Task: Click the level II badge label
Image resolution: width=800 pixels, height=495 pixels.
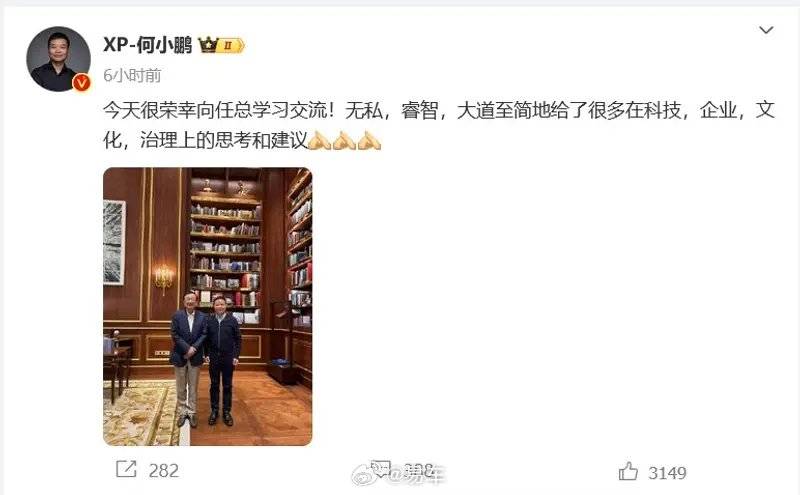Action: pos(231,46)
